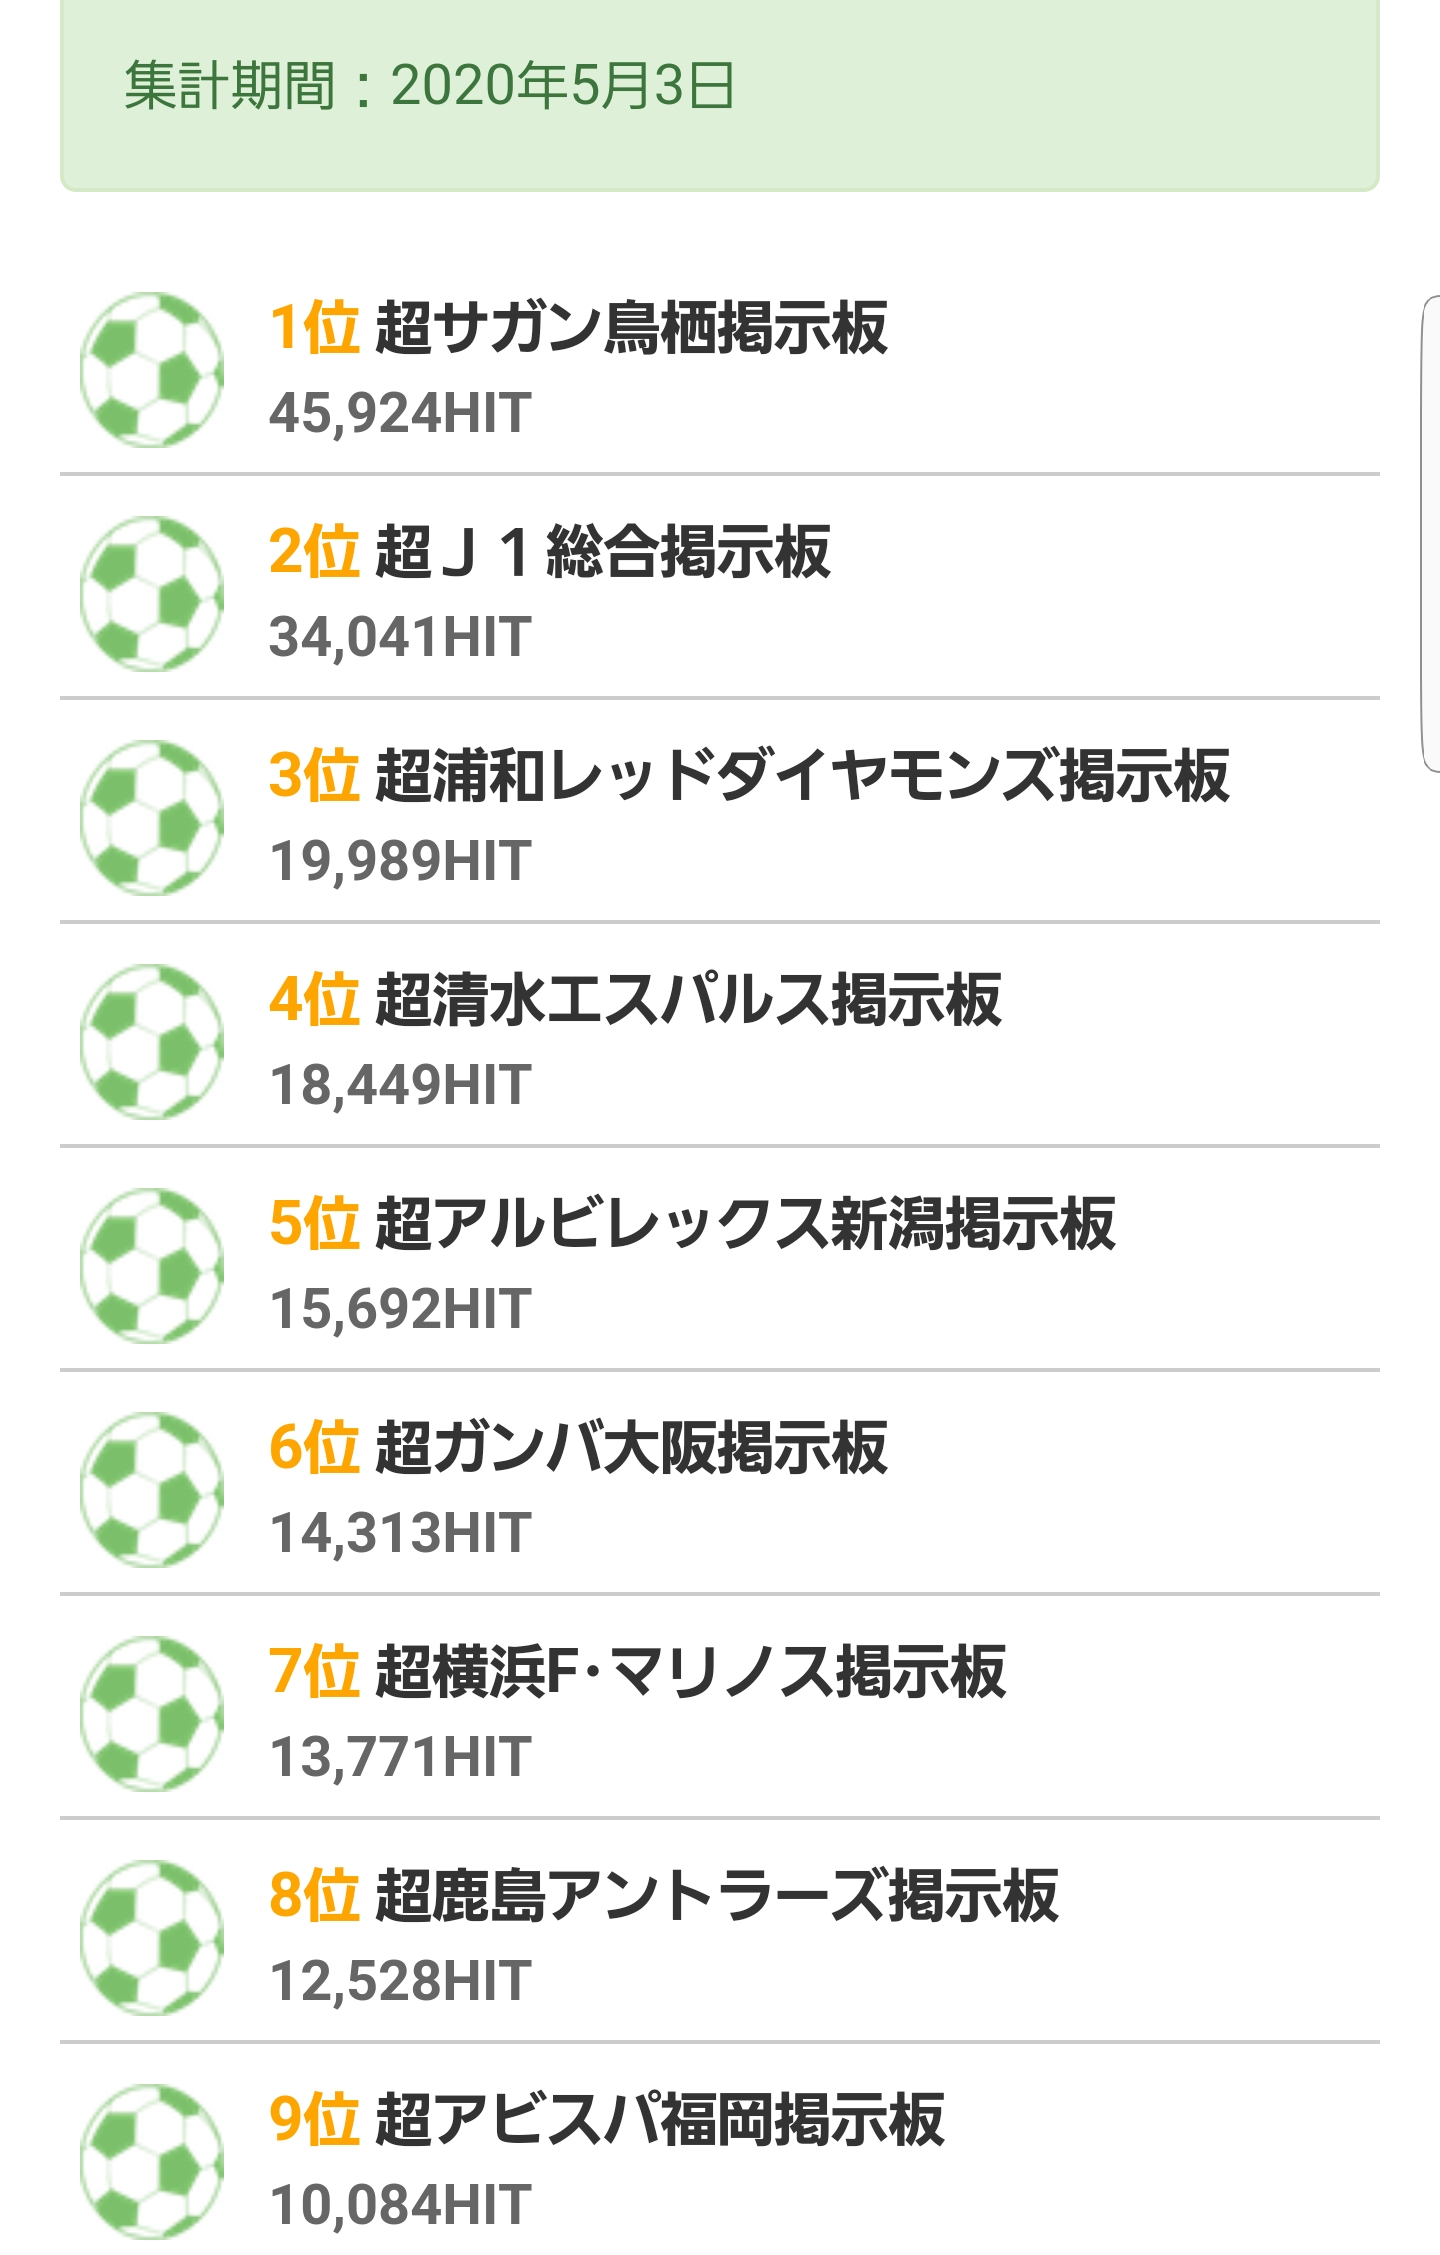
Task: Open 超横浜F・マリノス掲示板 board
Action: 690,1672
